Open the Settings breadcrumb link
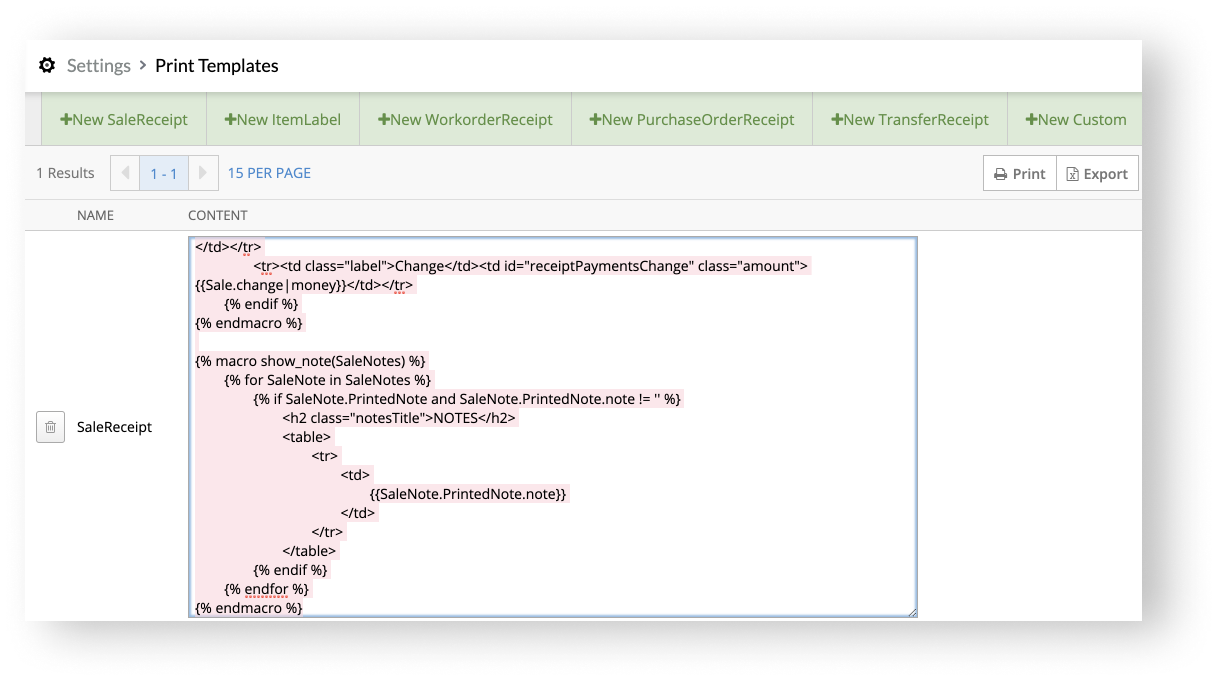 pos(99,66)
